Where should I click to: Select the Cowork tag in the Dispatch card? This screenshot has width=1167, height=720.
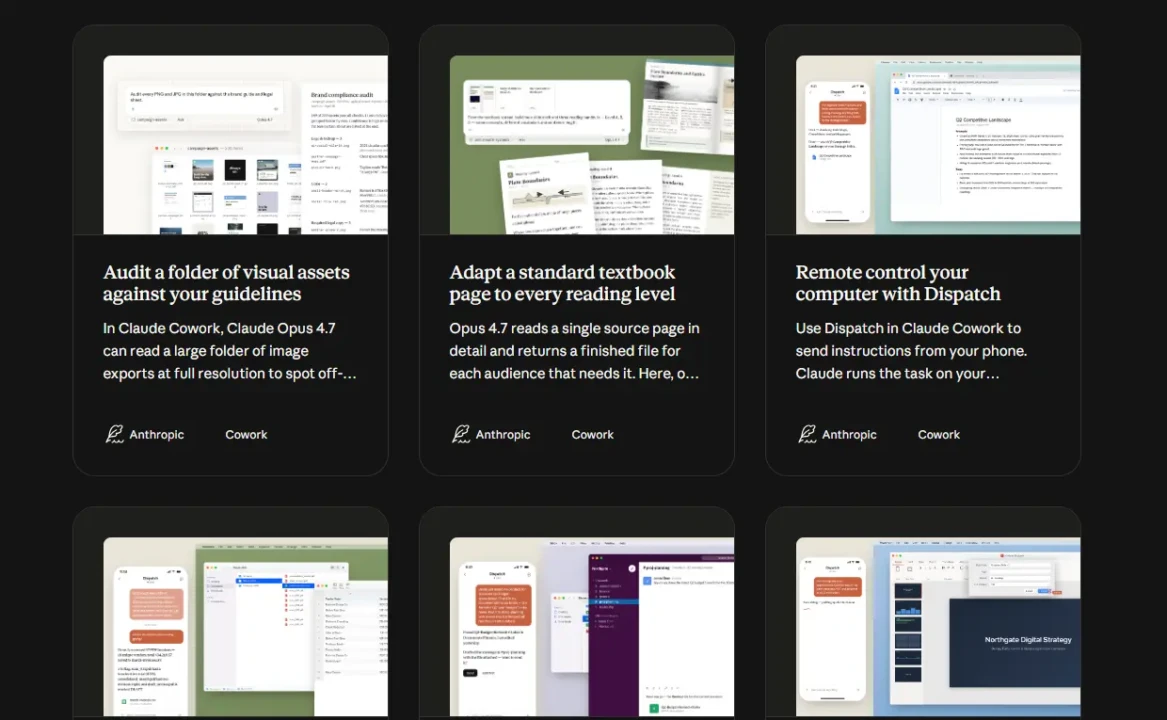pyautogui.click(x=939, y=435)
